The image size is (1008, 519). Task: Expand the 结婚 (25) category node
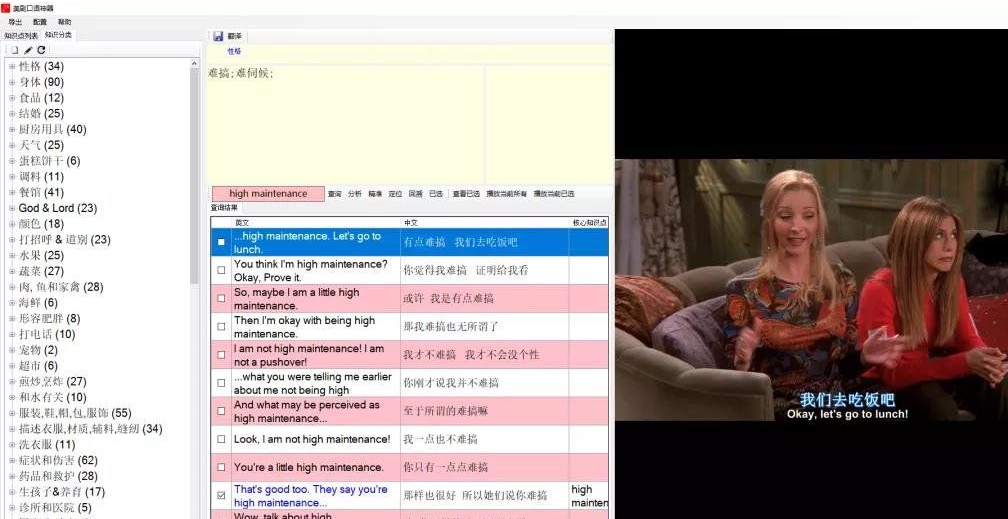point(12,114)
